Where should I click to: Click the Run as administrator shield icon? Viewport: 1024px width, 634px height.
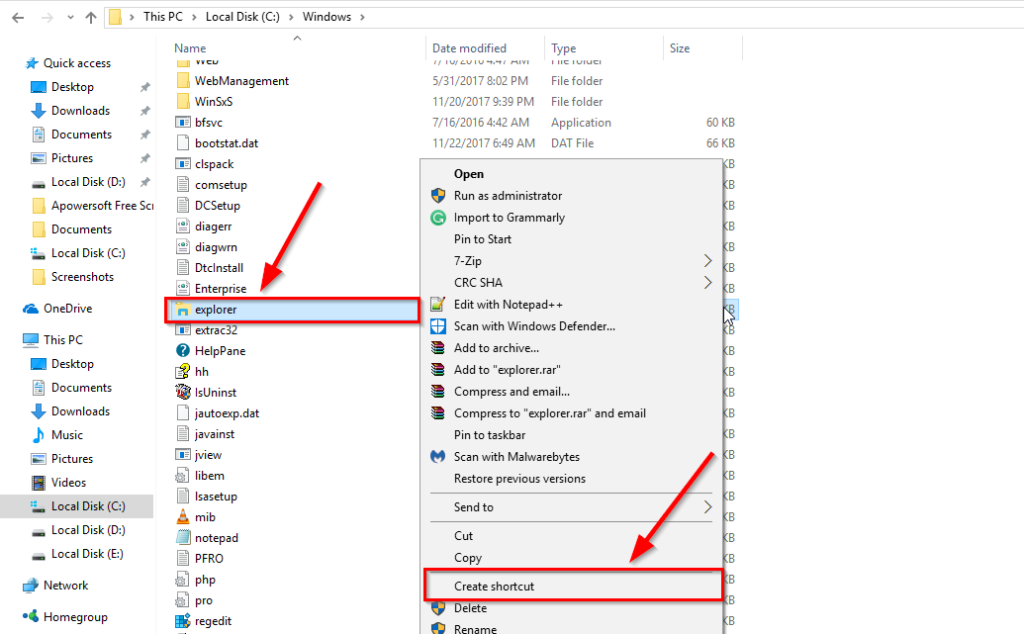pyautogui.click(x=437, y=196)
